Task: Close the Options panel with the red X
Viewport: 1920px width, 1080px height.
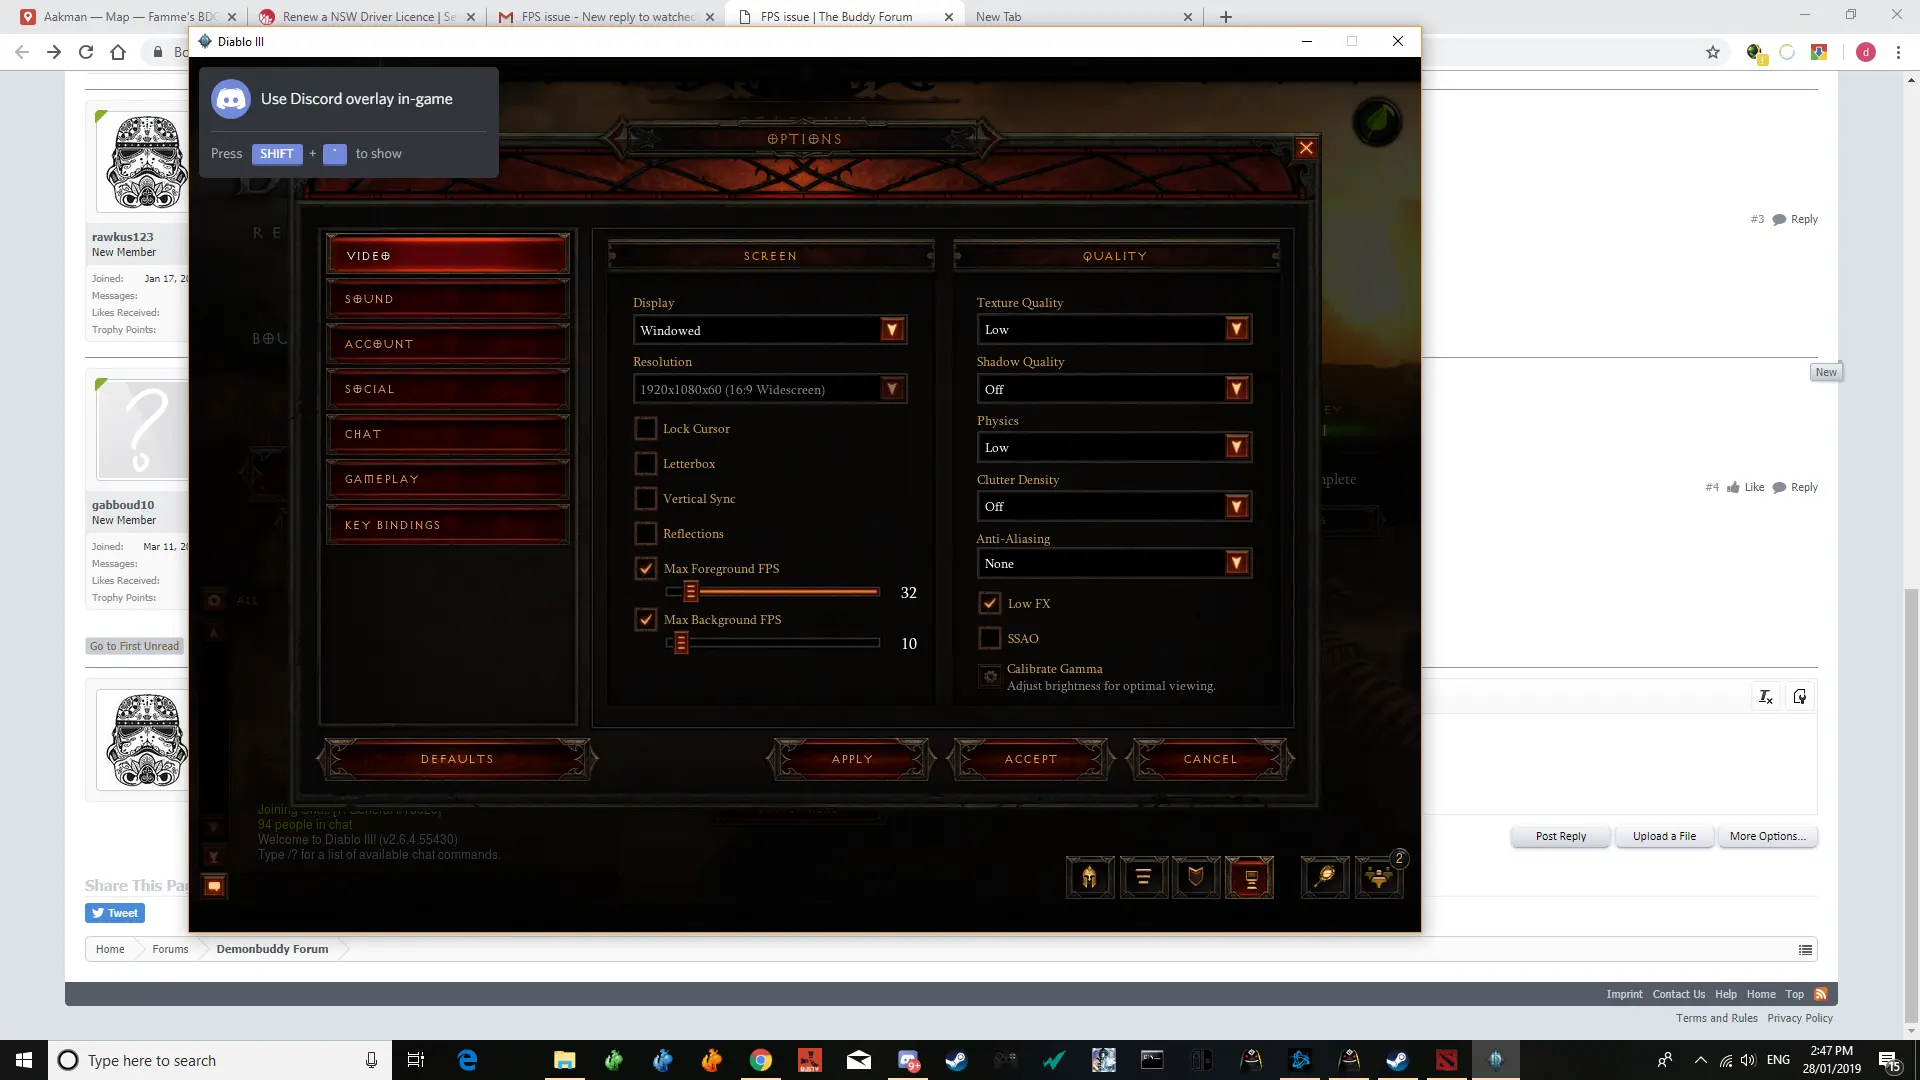Action: 1306,148
